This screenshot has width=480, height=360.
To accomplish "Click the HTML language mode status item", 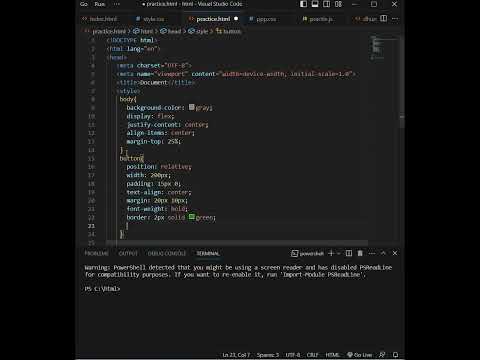I will click(332, 355).
